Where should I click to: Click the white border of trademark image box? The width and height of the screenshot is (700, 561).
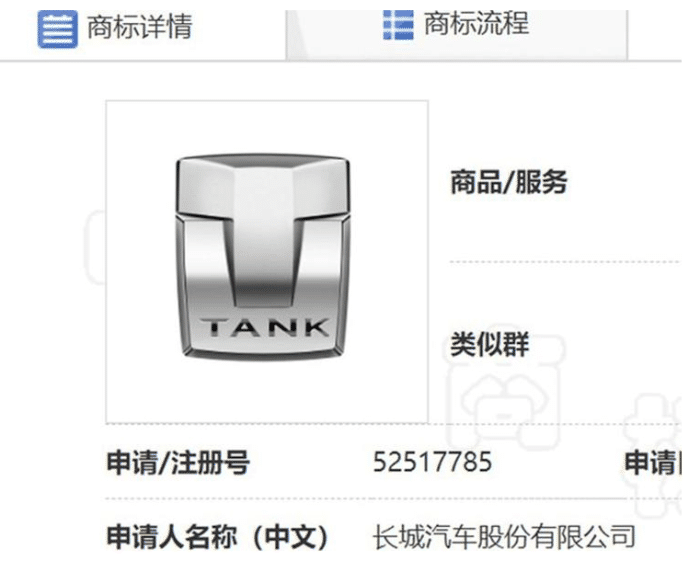(267, 102)
